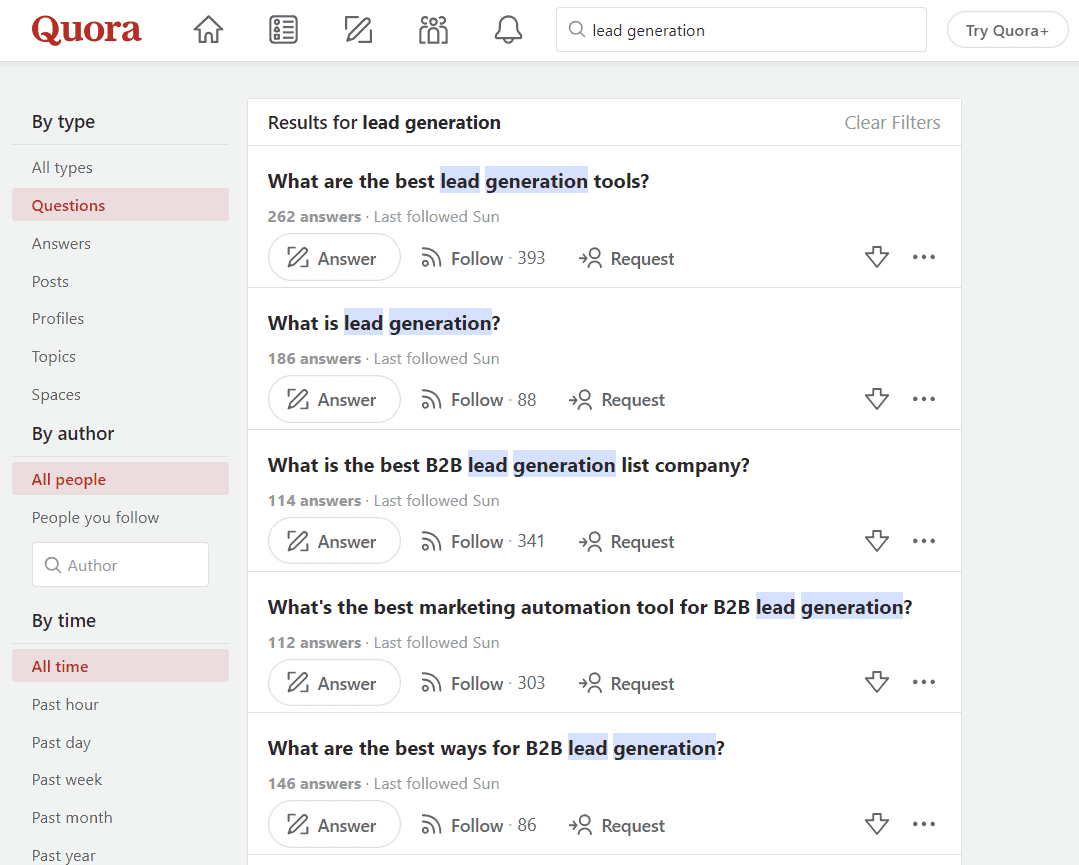Answer the best ways for B2B question
The height and width of the screenshot is (865, 1079).
point(334,824)
